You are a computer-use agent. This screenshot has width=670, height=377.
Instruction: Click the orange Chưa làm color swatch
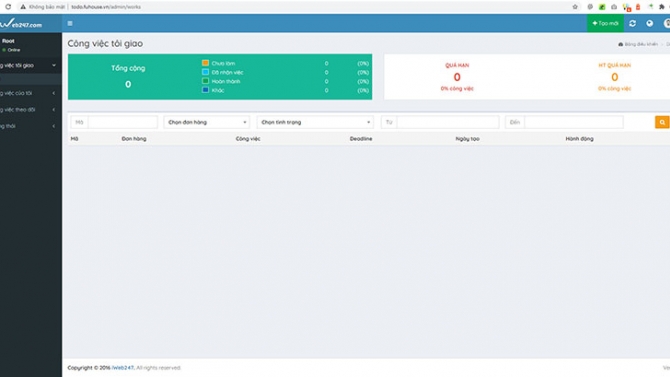coord(206,63)
